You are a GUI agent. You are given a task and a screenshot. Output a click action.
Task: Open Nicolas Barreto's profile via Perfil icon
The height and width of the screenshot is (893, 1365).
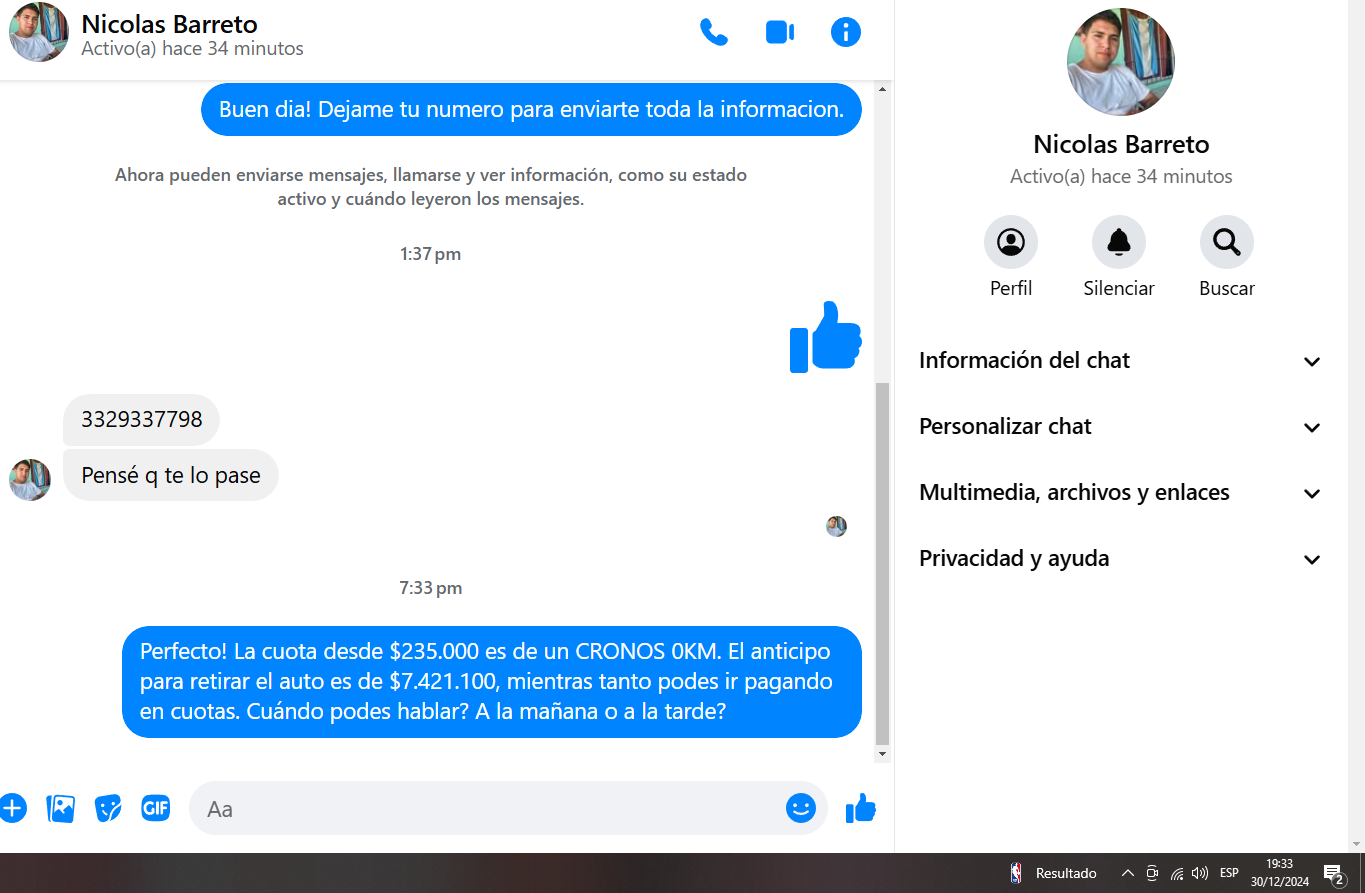click(x=1011, y=242)
